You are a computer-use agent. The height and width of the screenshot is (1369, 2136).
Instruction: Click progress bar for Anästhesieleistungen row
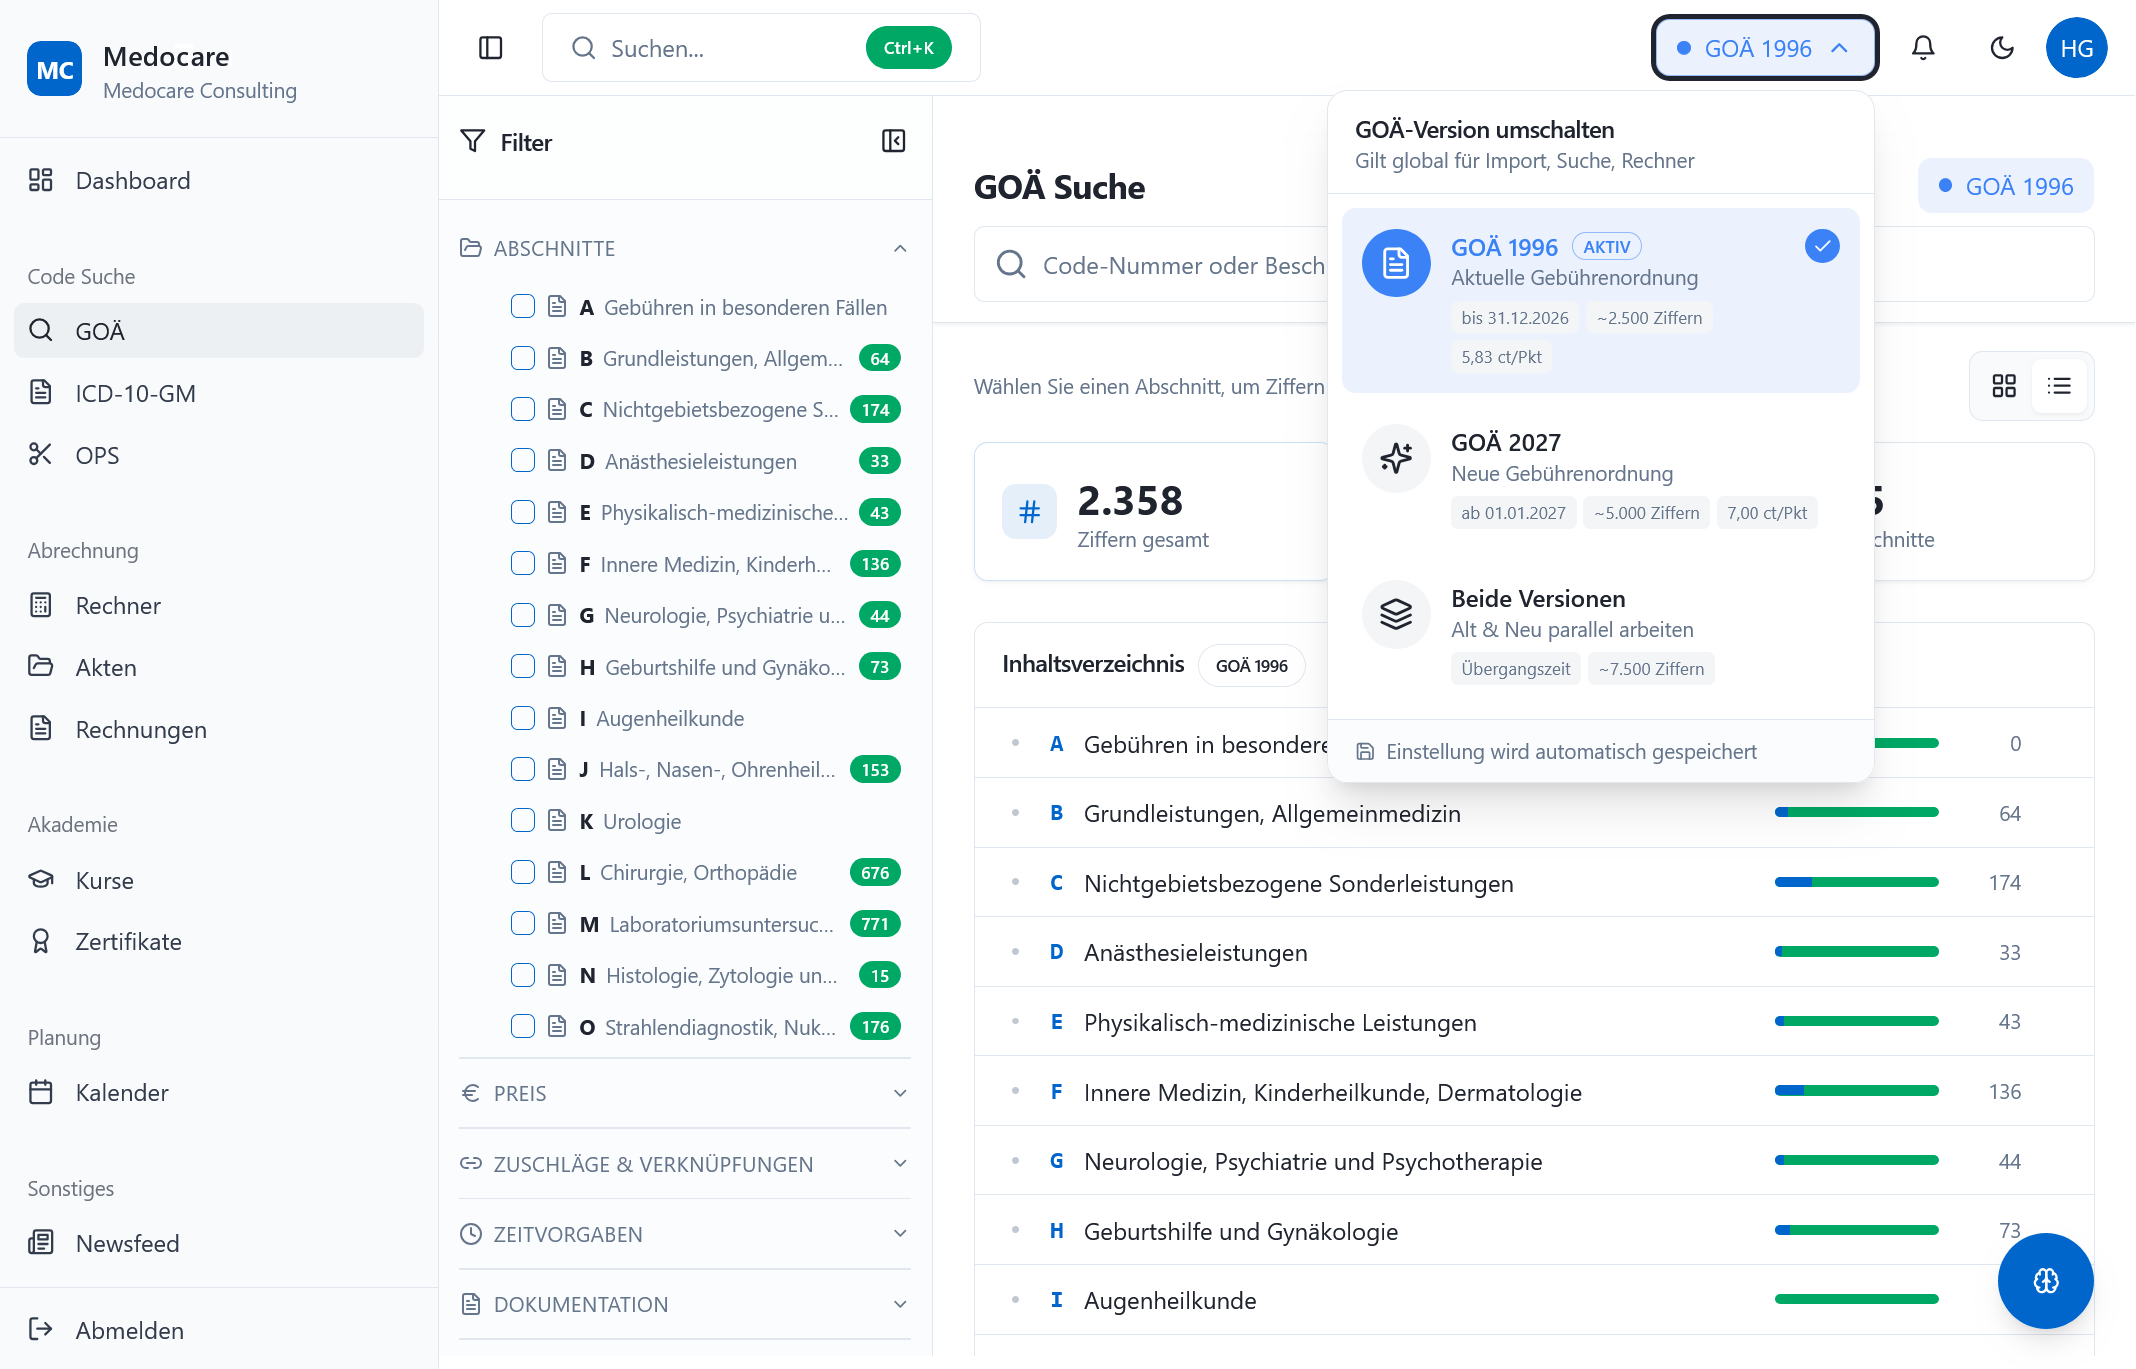(1856, 952)
